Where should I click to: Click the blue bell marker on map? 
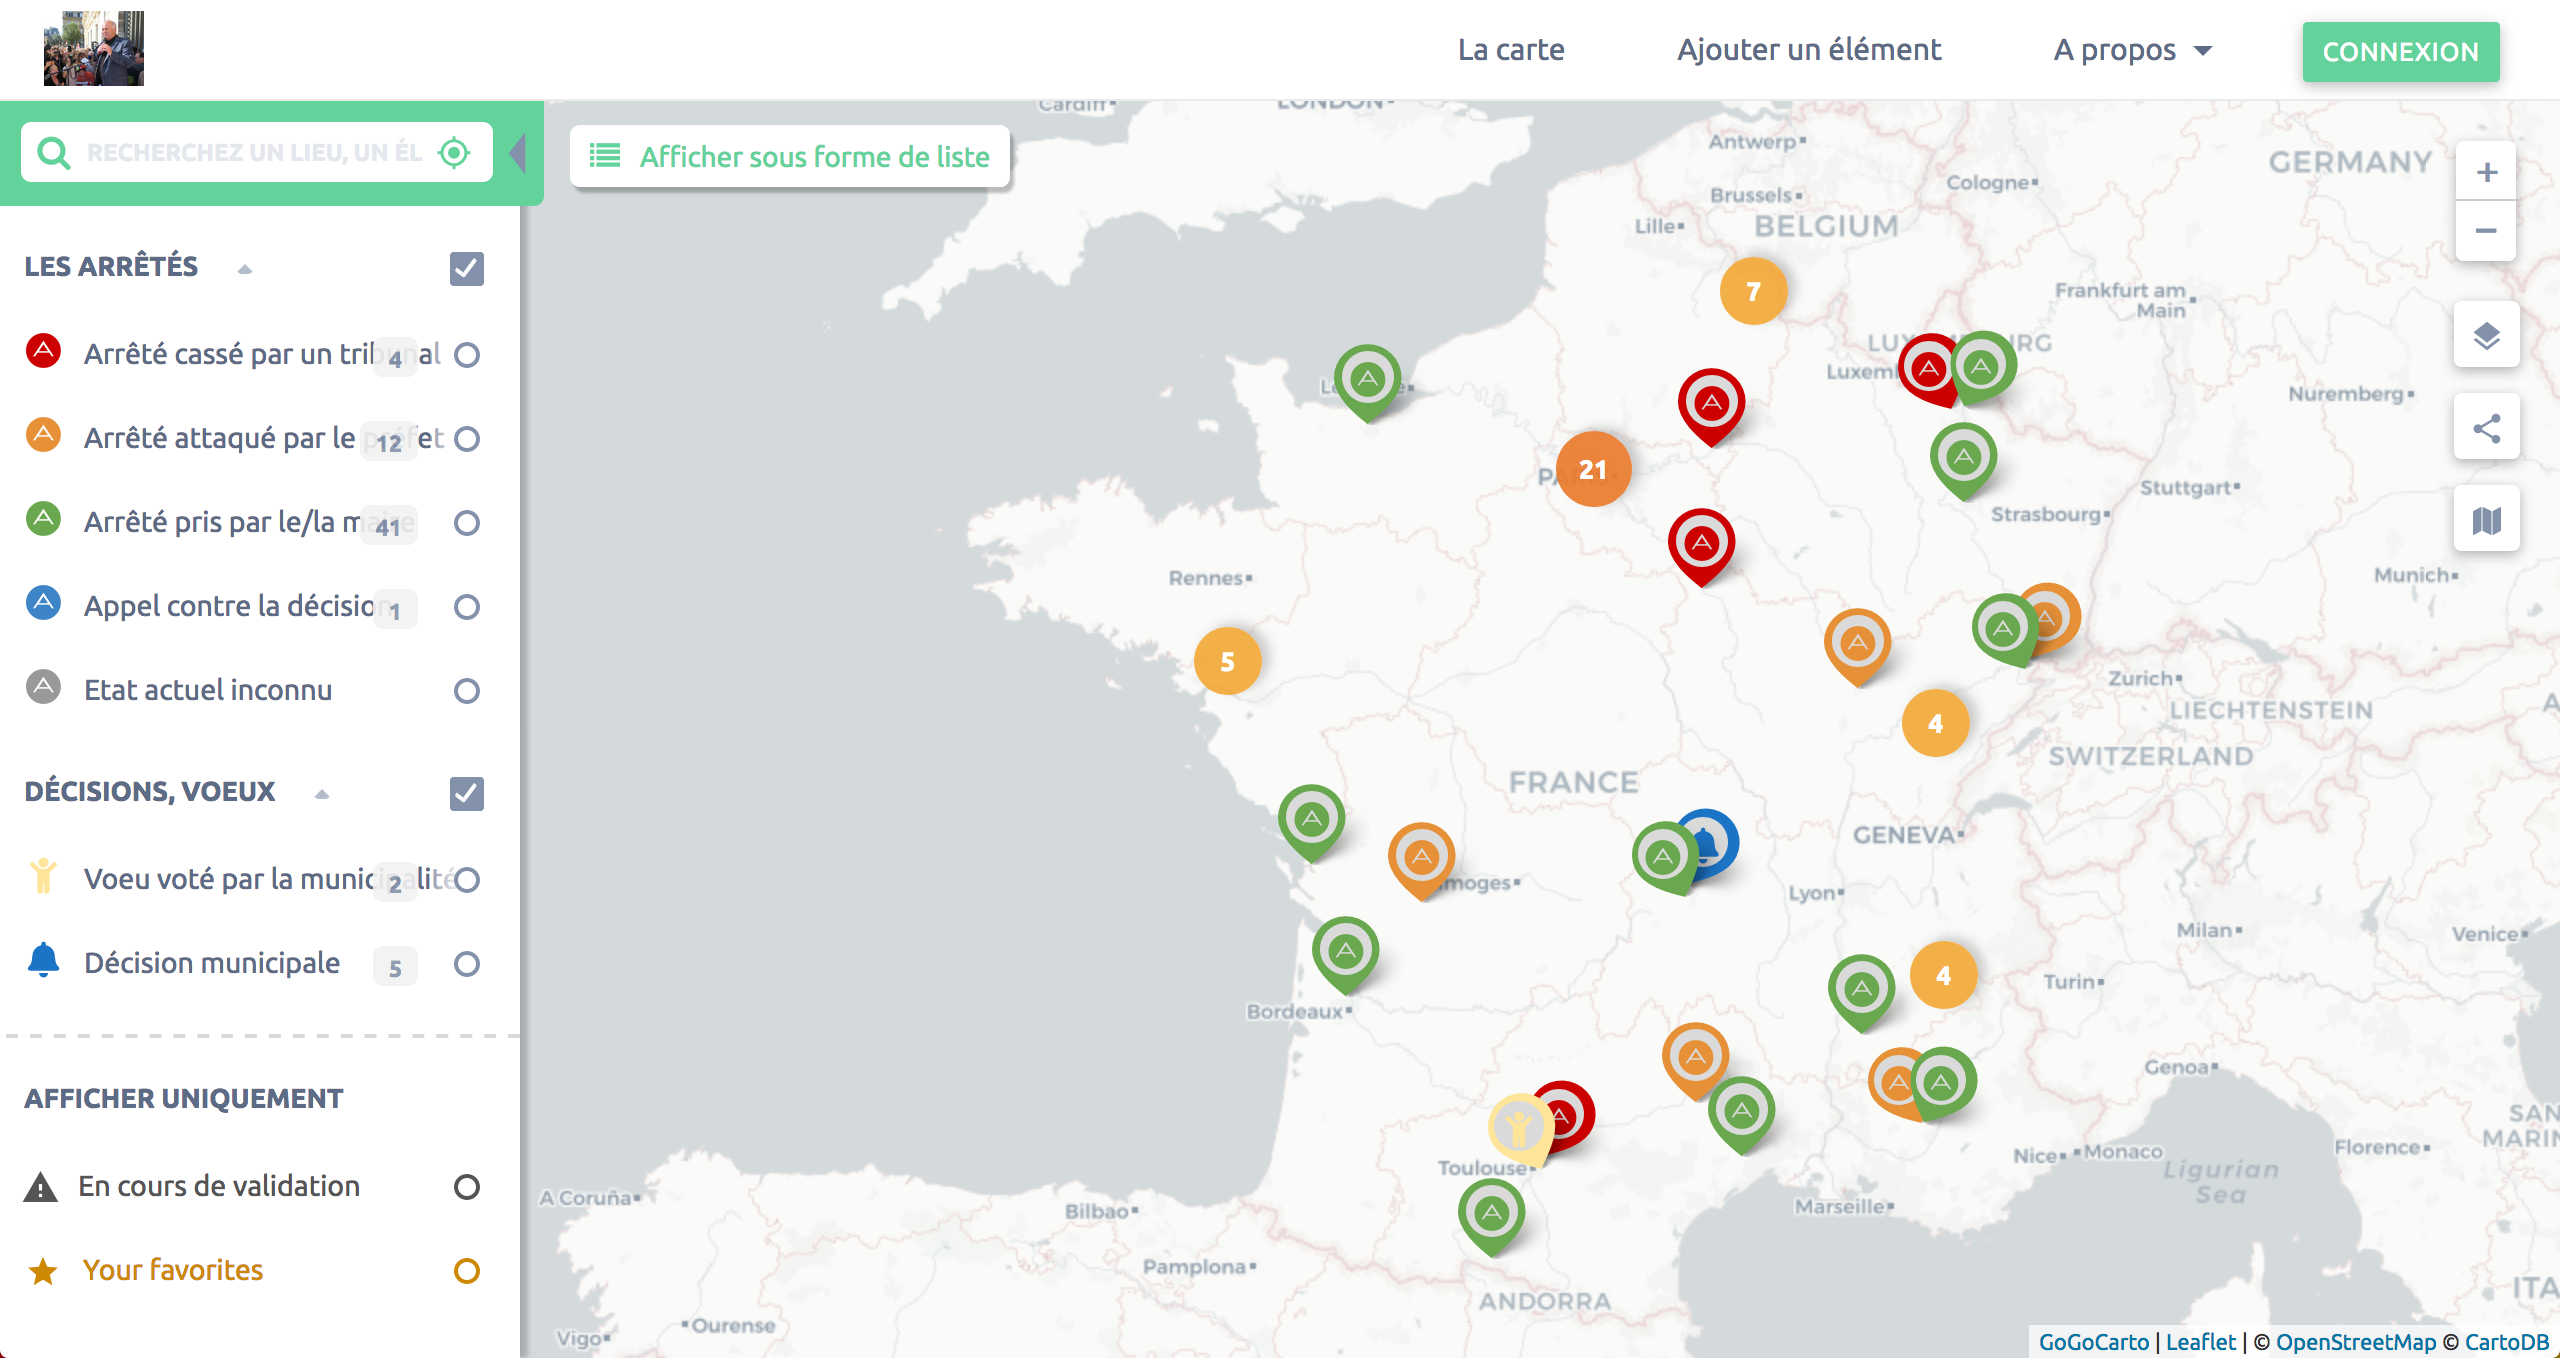pyautogui.click(x=1712, y=841)
